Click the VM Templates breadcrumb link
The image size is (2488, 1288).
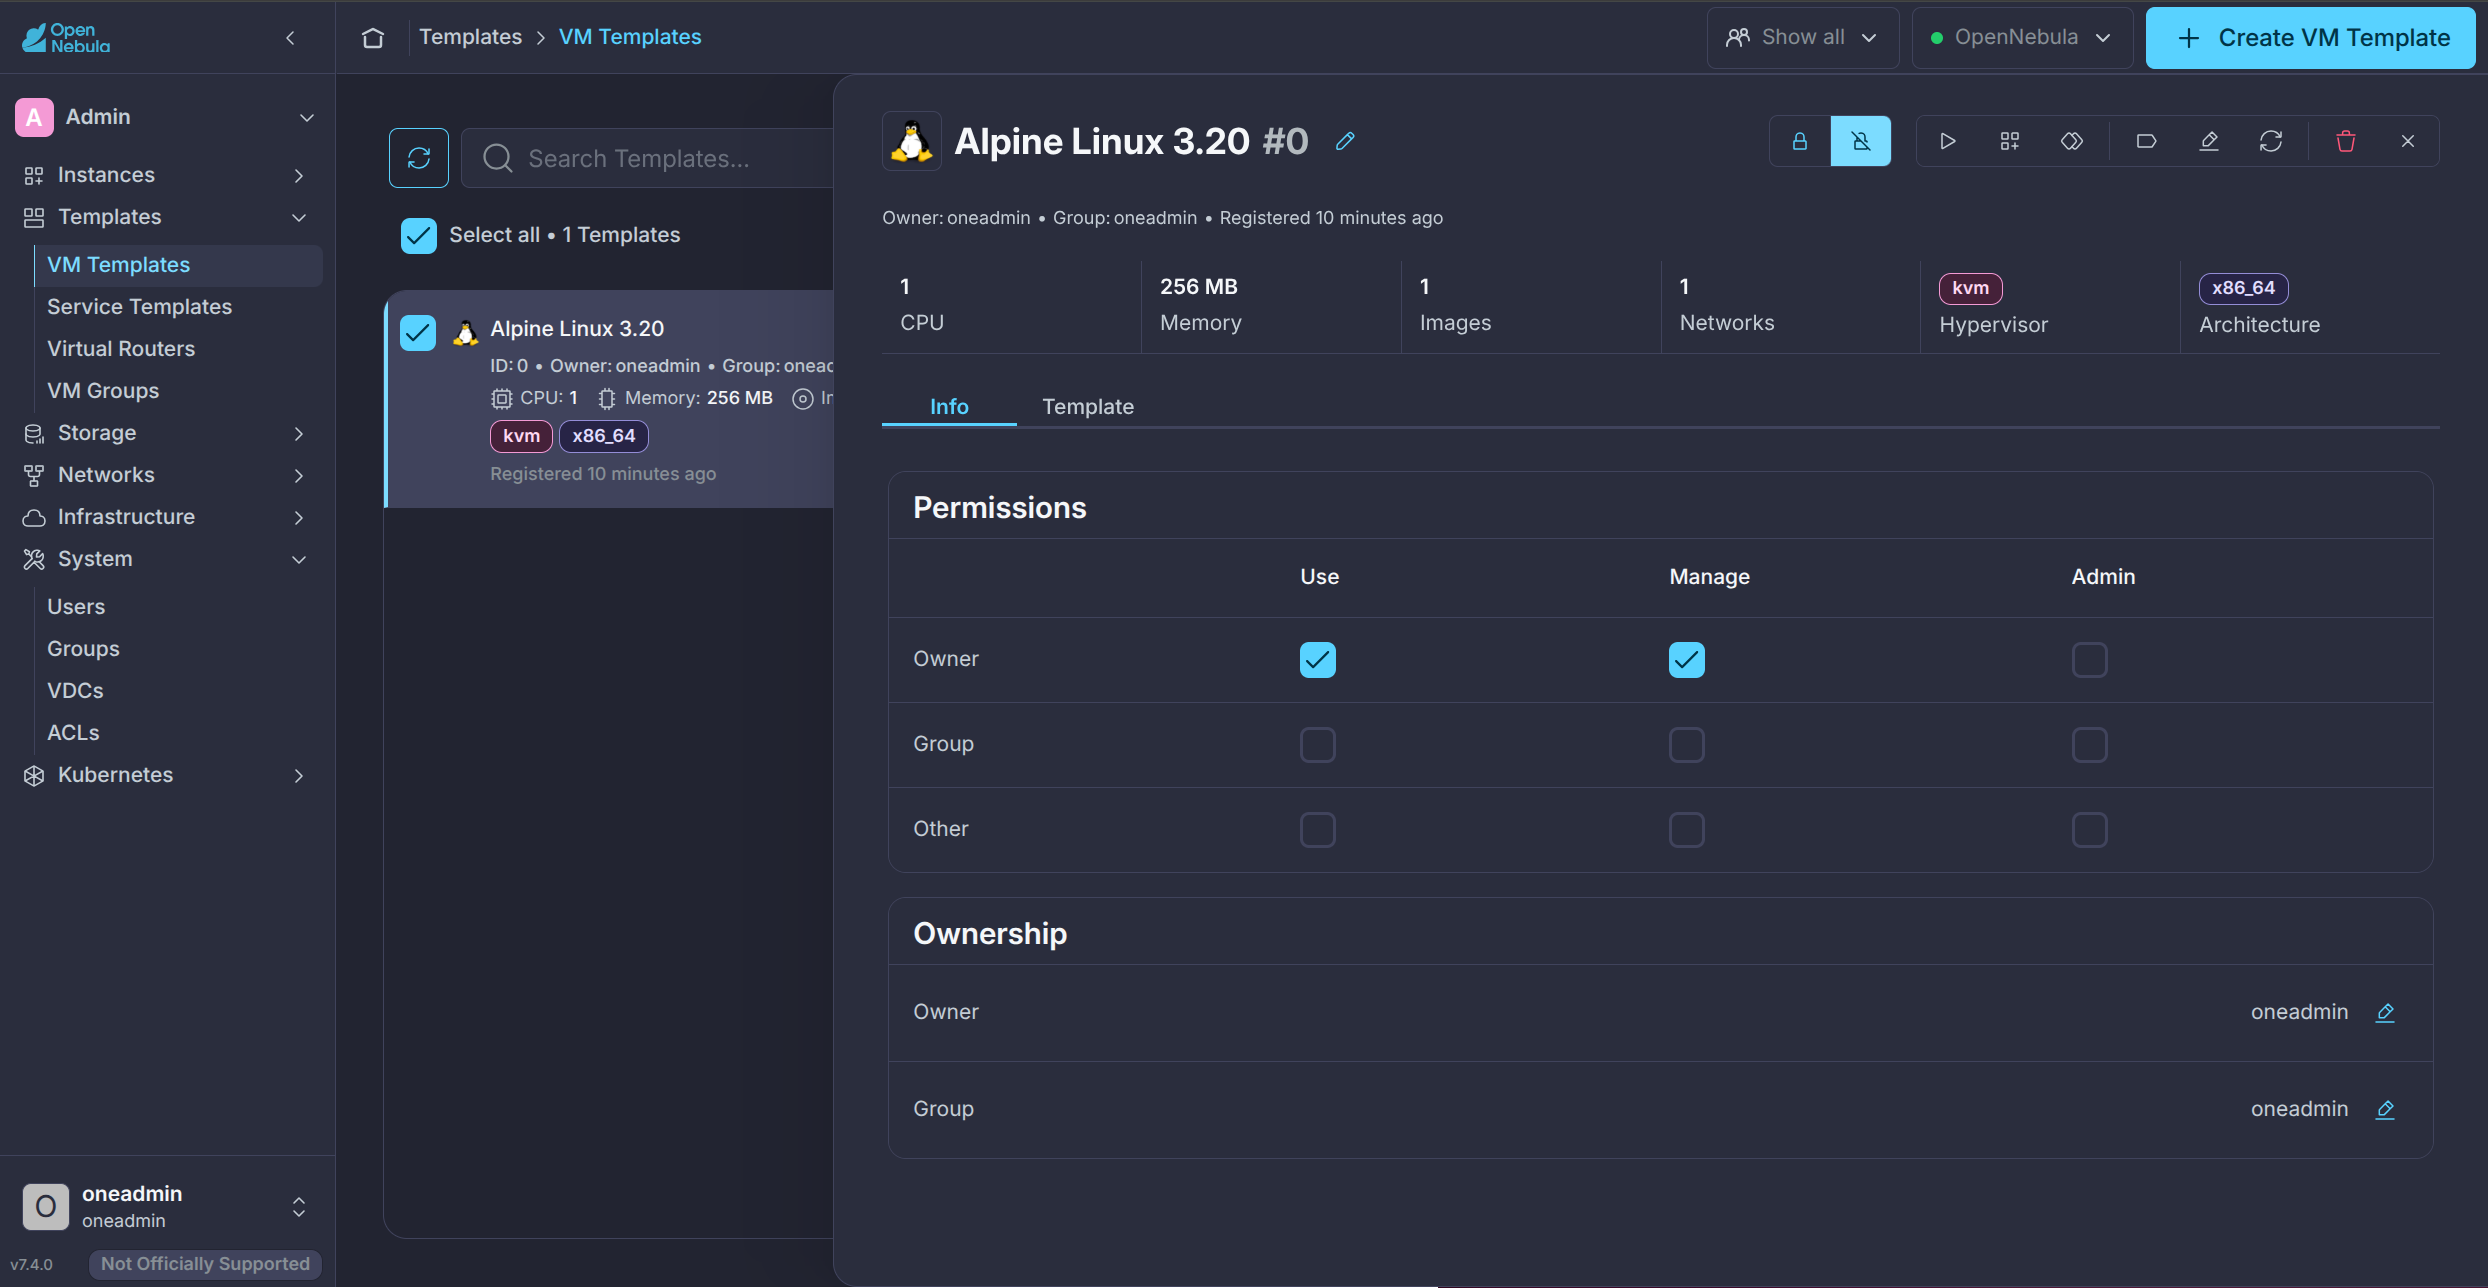pyautogui.click(x=630, y=37)
